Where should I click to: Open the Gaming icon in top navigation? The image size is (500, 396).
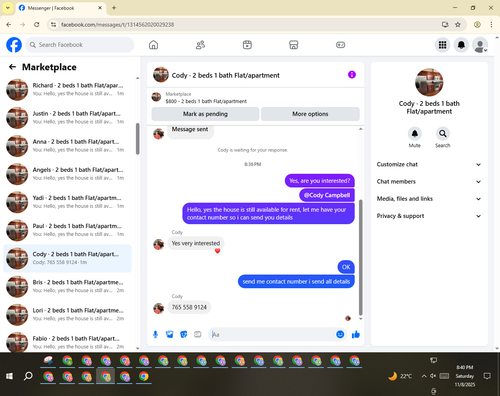tap(340, 45)
